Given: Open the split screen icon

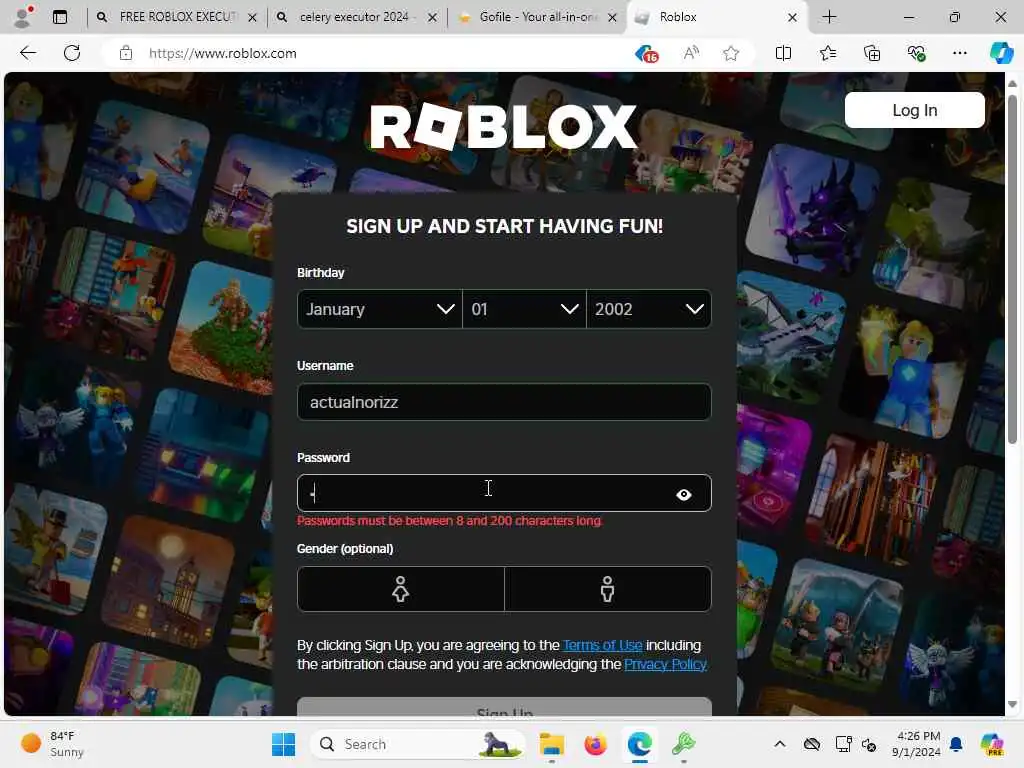Looking at the screenshot, I should (783, 54).
